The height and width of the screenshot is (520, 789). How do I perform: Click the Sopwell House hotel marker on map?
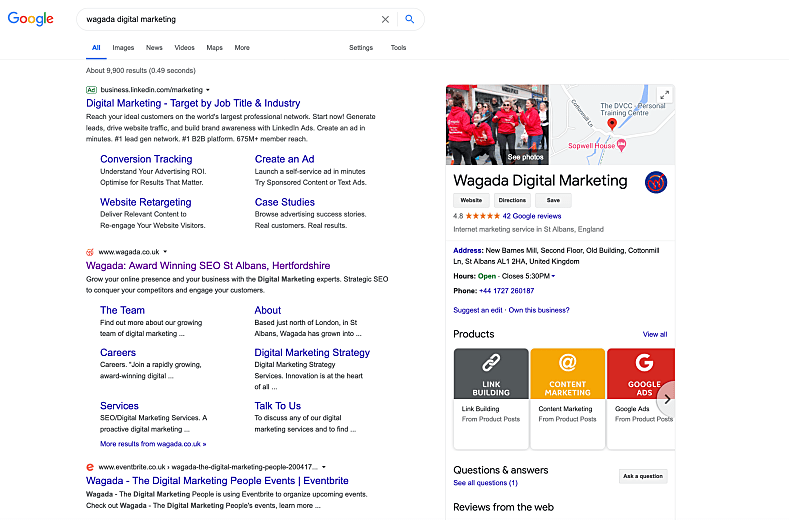coord(621,145)
